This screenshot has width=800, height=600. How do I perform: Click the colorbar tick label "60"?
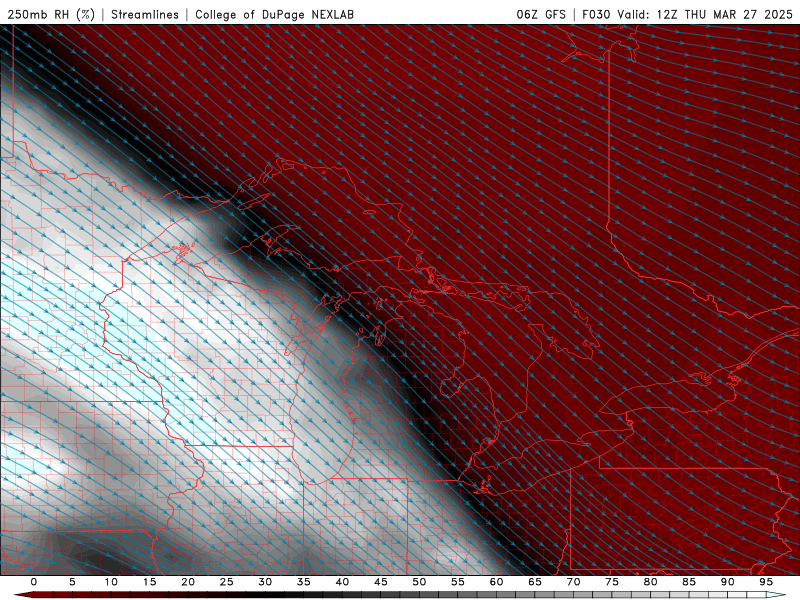coord(496,582)
